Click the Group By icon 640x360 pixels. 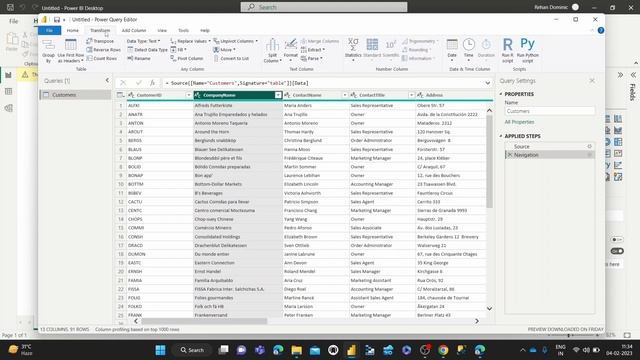pyautogui.click(x=48, y=50)
